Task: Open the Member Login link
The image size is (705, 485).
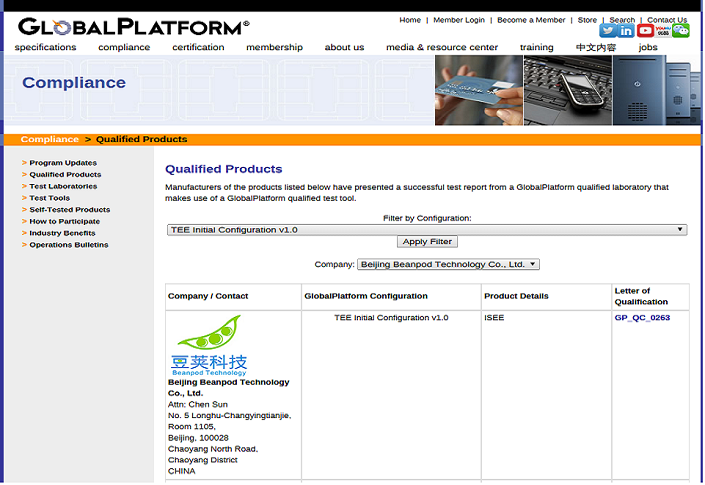Action: 459,20
